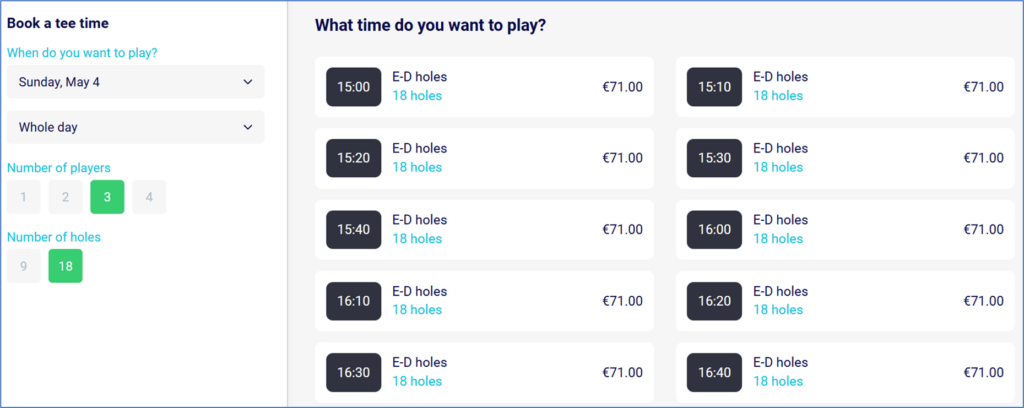Book the 15:10 tee time
The width and height of the screenshot is (1024, 408).
coord(714,87)
